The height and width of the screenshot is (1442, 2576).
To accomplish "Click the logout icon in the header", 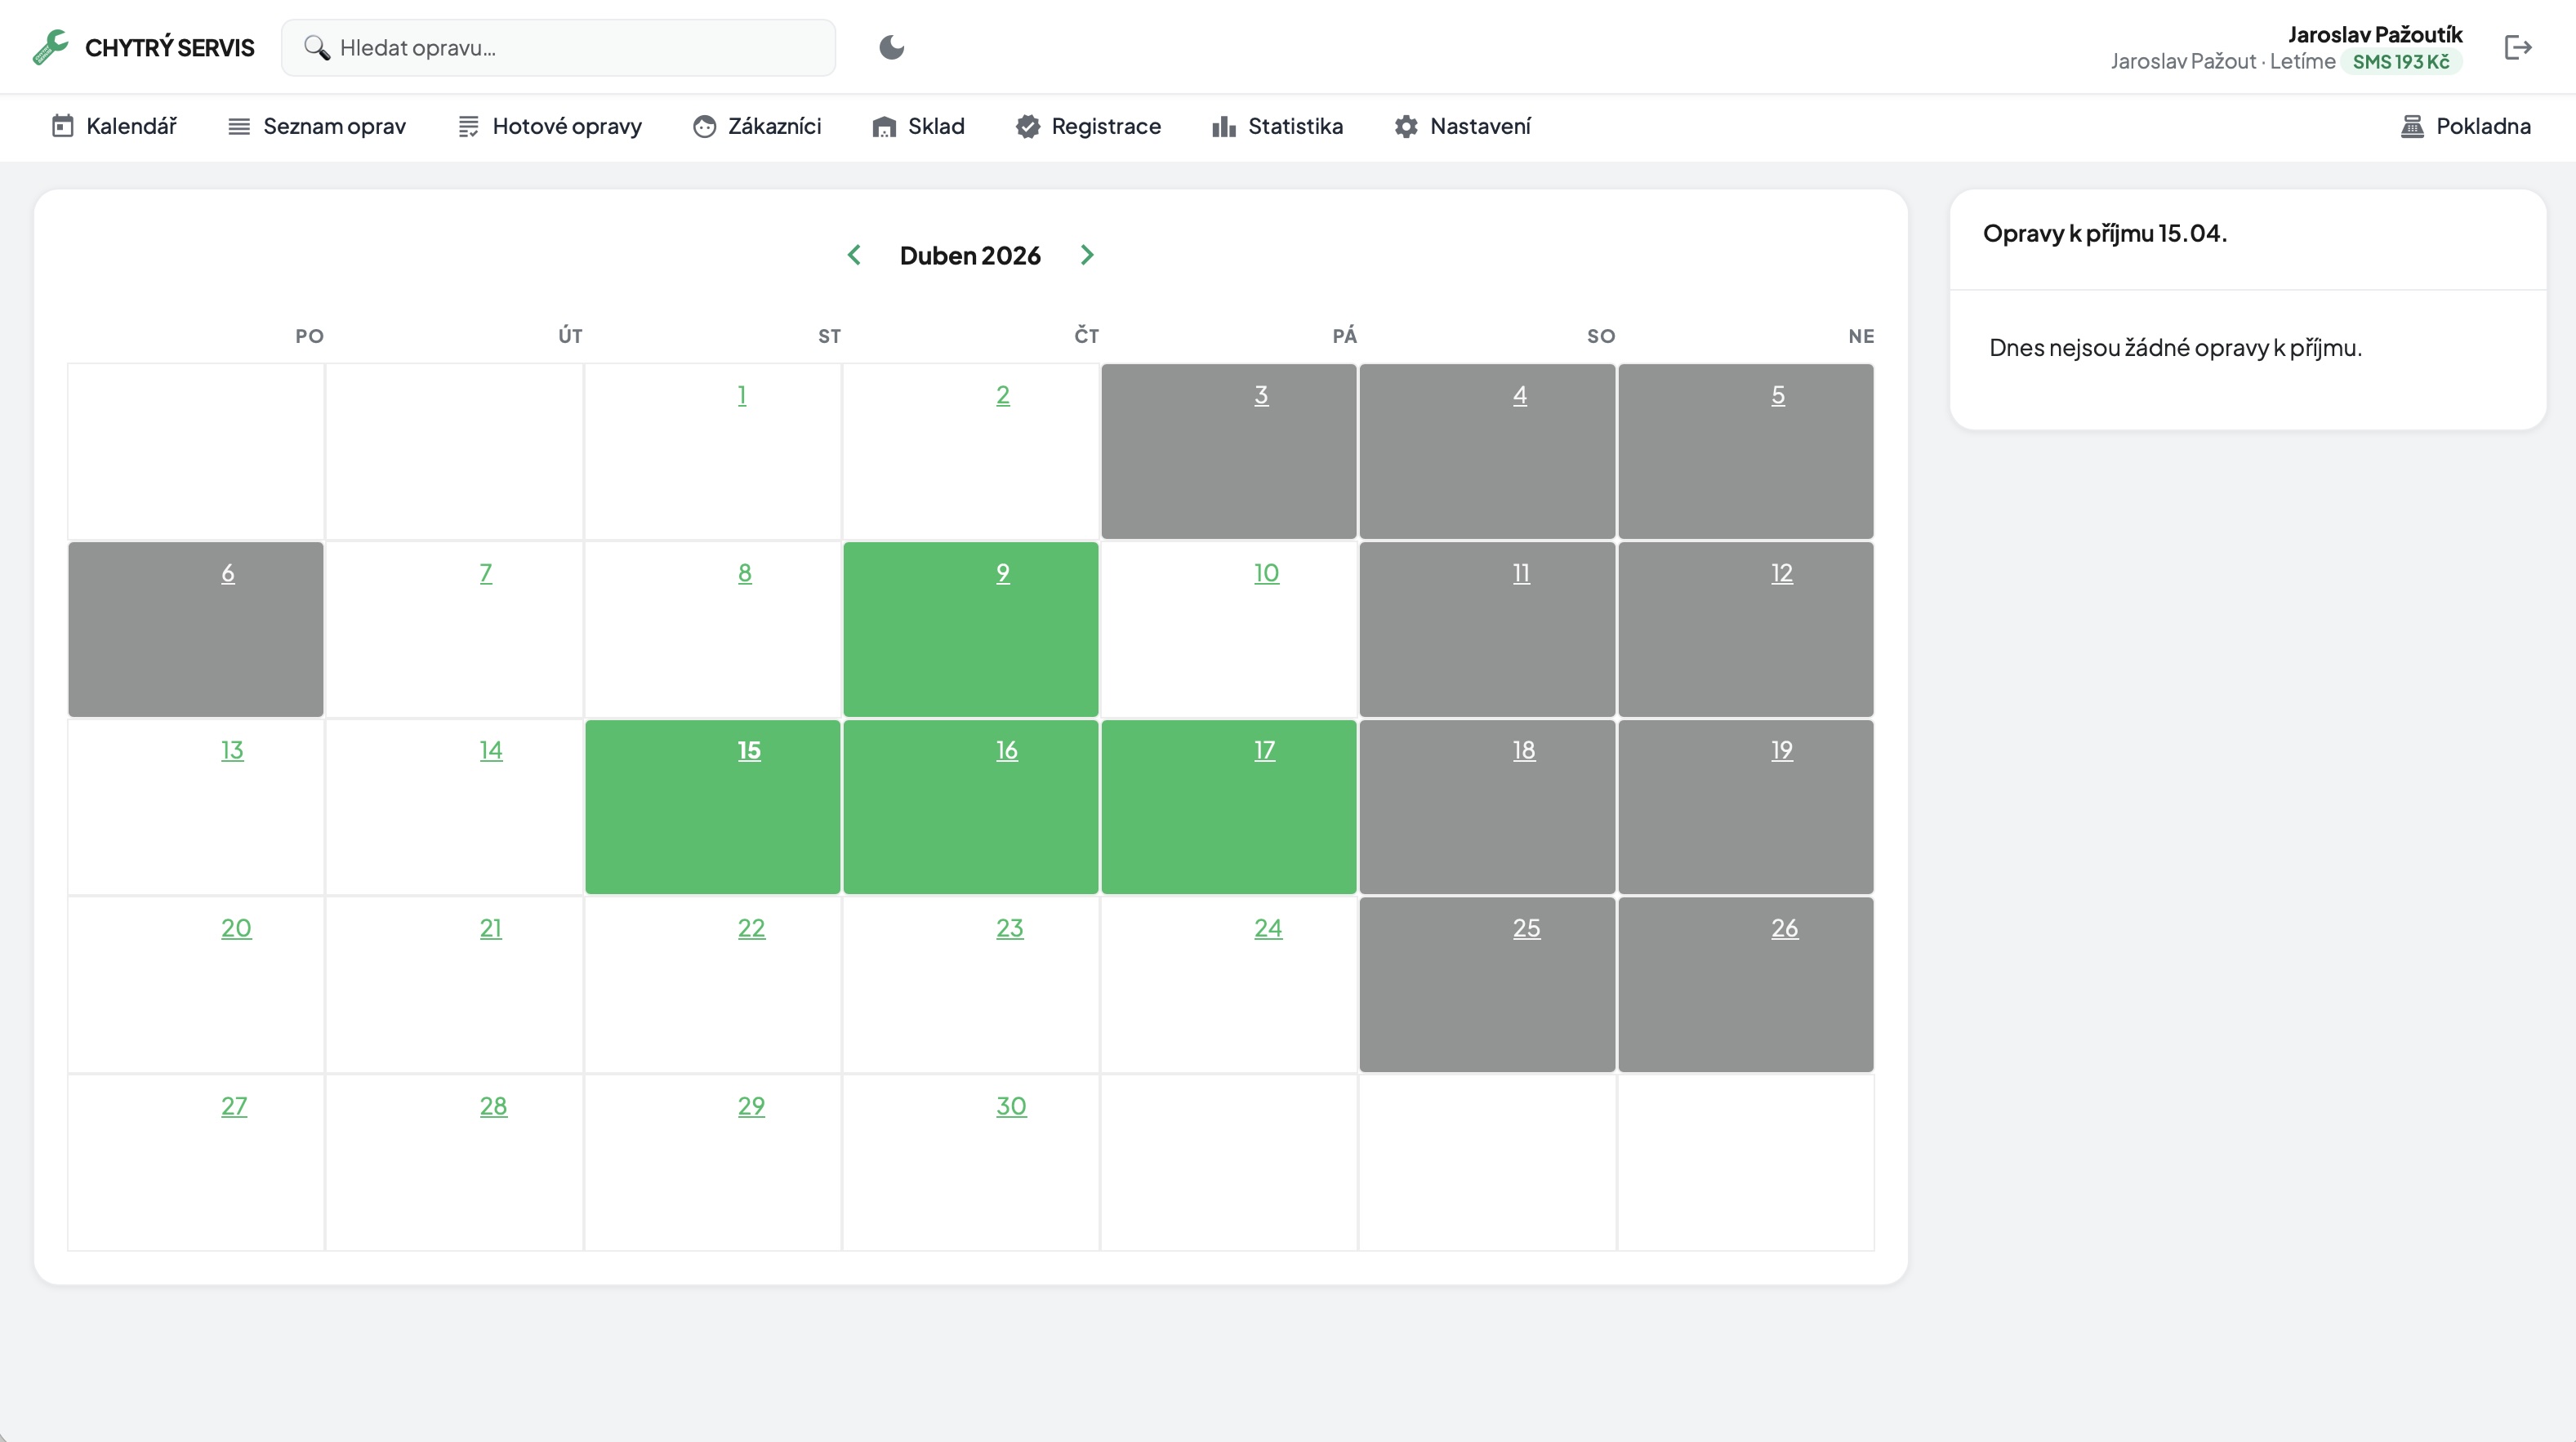I will click(2517, 47).
